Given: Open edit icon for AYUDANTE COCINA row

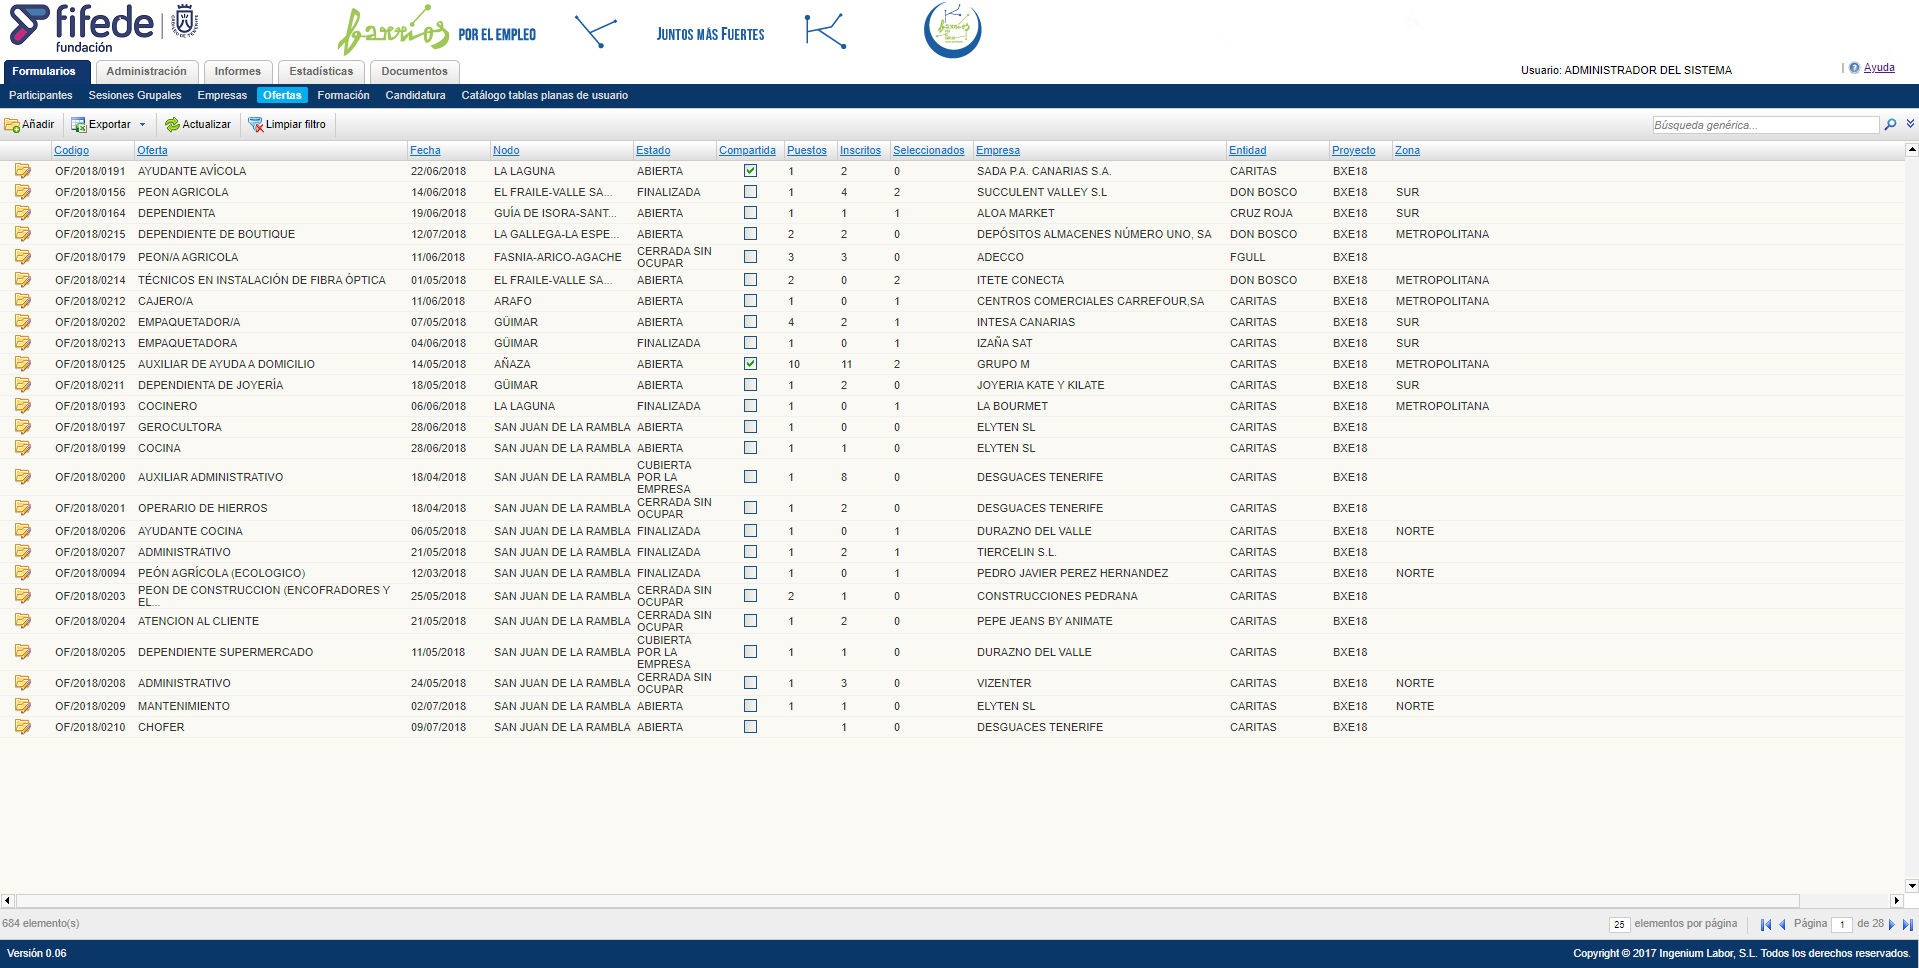Looking at the screenshot, I should click(x=22, y=531).
